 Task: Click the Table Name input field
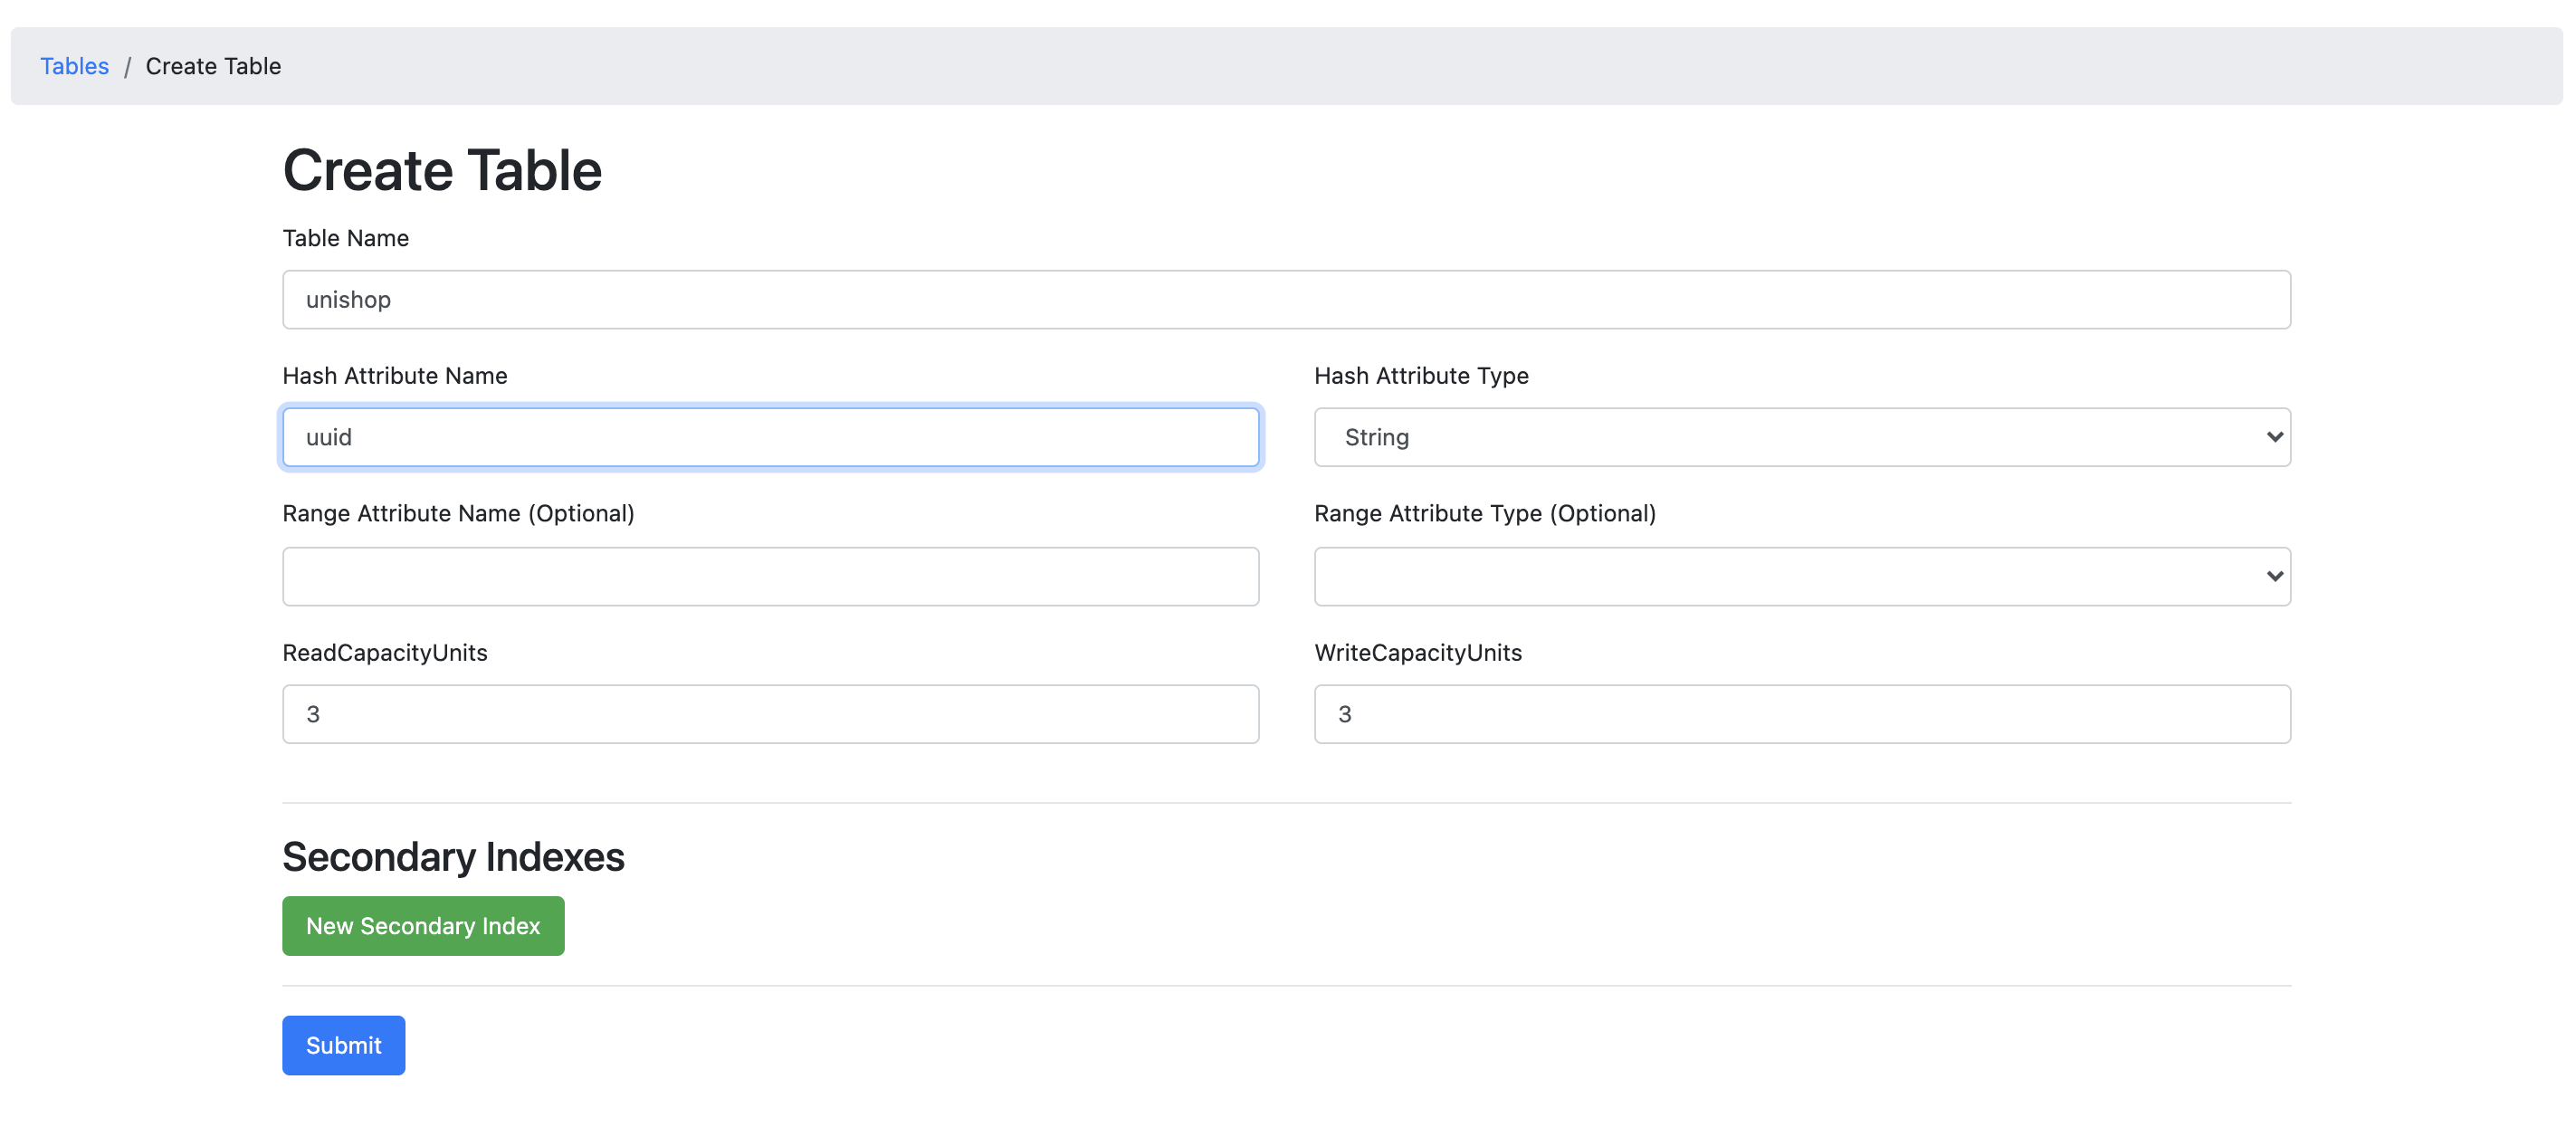click(1288, 299)
